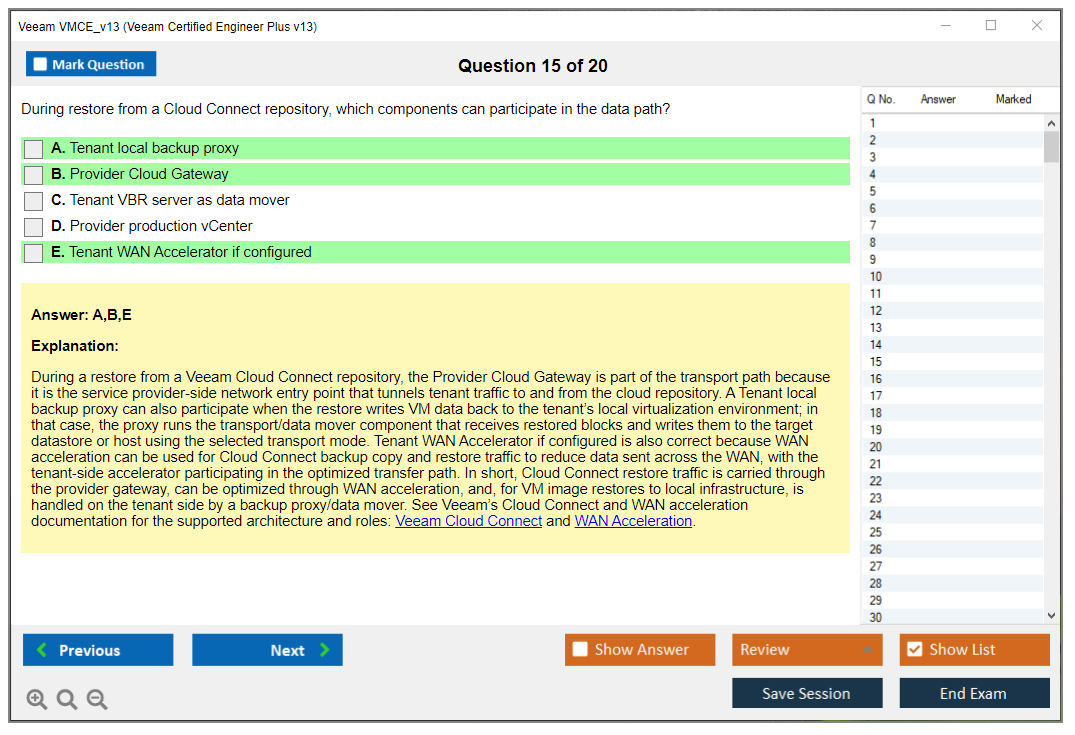Select question 20 in the list
This screenshot has width=1075, height=735.
coord(952,447)
